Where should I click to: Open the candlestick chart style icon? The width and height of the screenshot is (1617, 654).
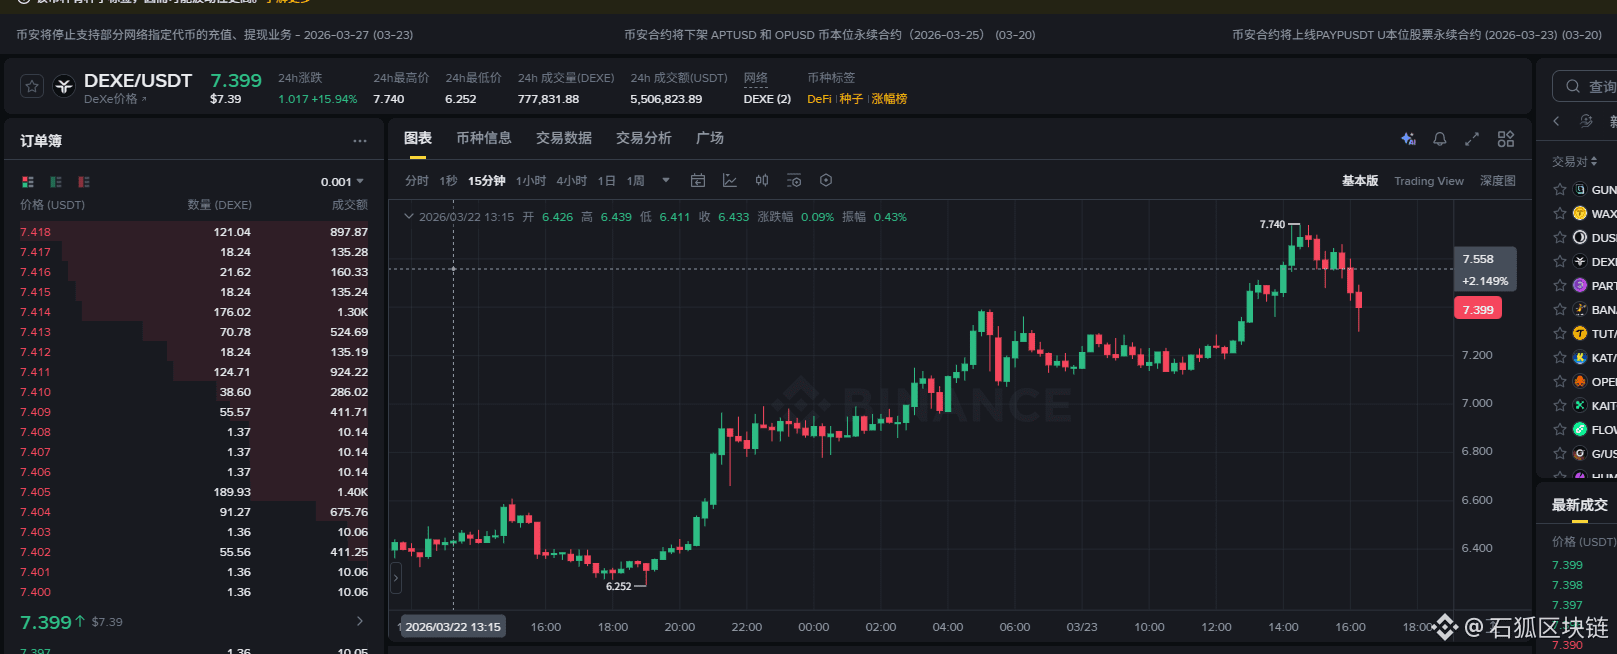(x=762, y=181)
